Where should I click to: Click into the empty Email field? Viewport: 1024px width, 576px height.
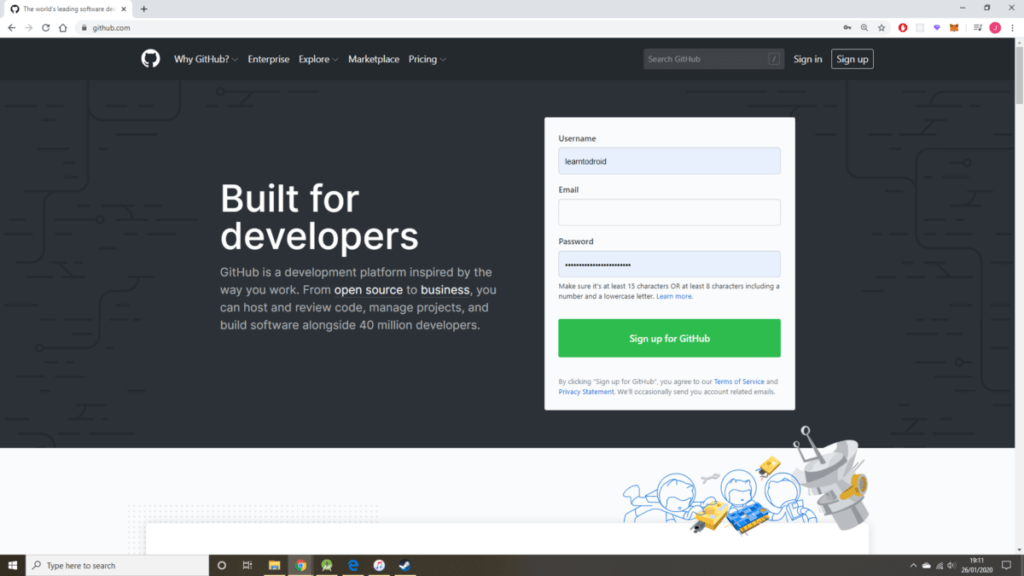(x=669, y=212)
